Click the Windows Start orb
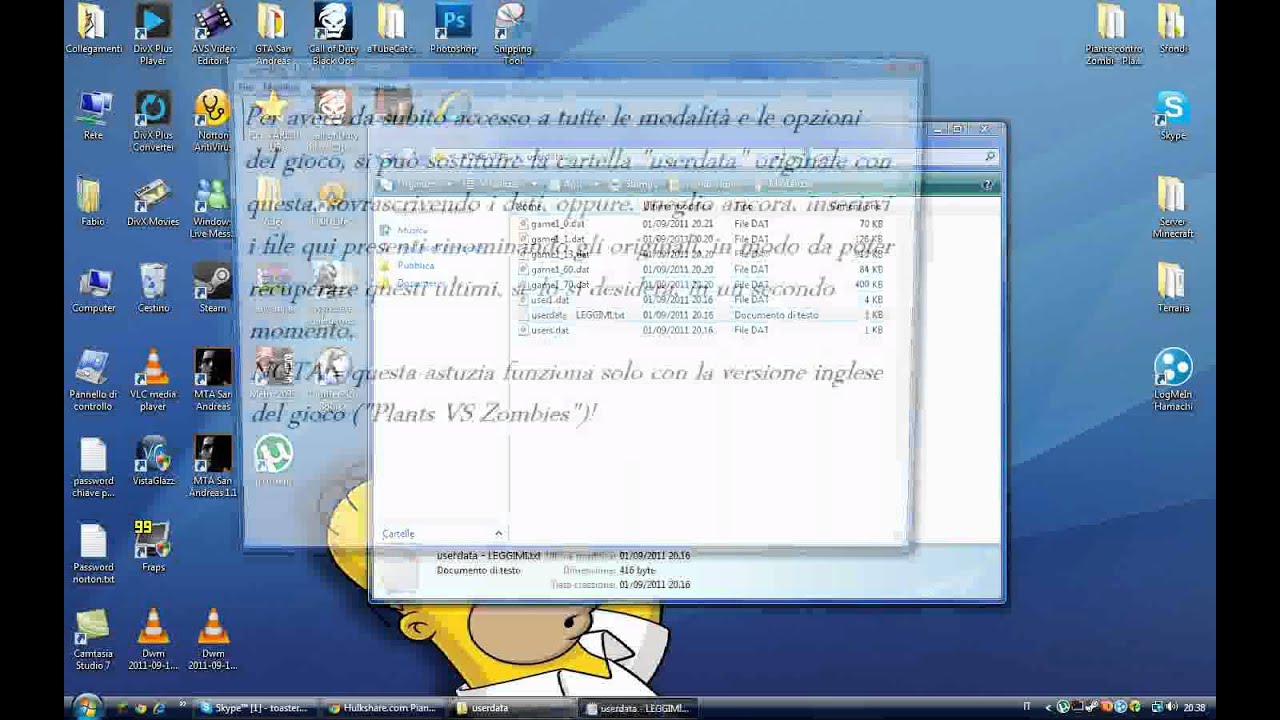 87,707
